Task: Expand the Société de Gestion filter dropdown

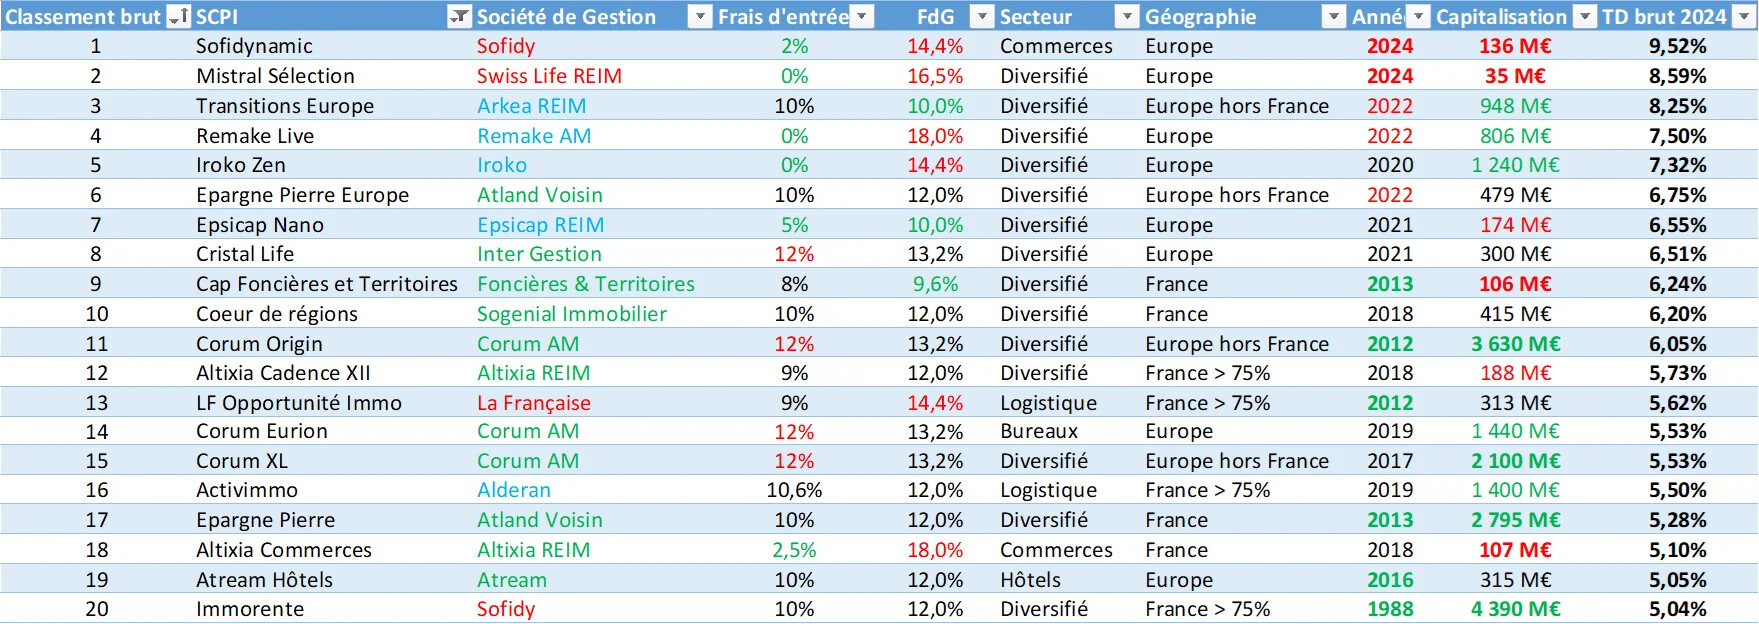Action: (700, 17)
